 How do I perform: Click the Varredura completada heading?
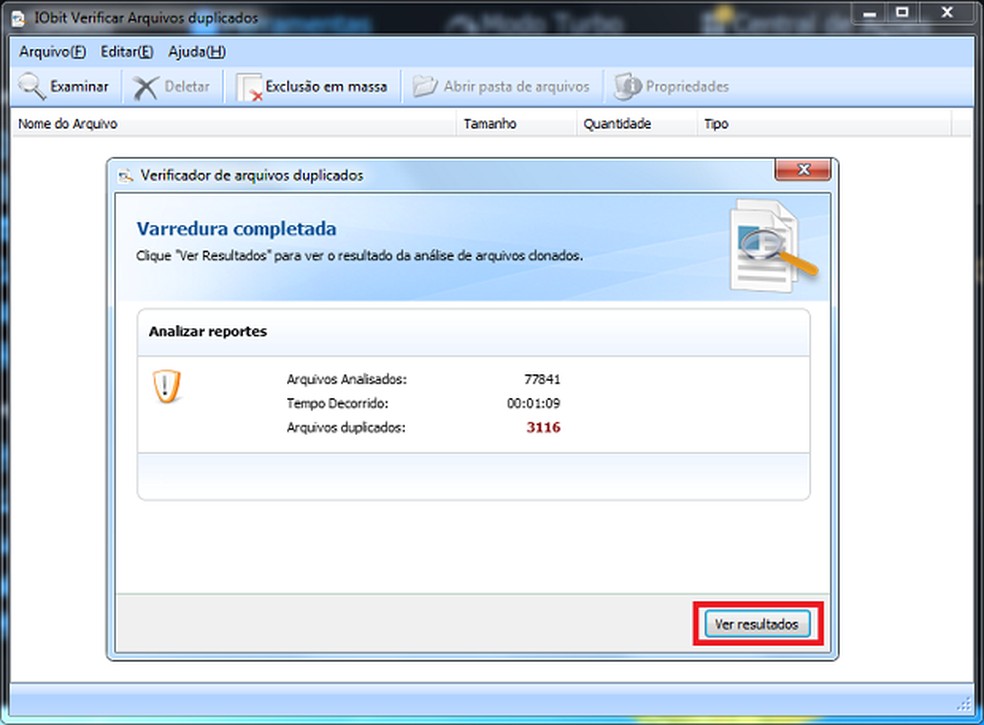tap(237, 228)
